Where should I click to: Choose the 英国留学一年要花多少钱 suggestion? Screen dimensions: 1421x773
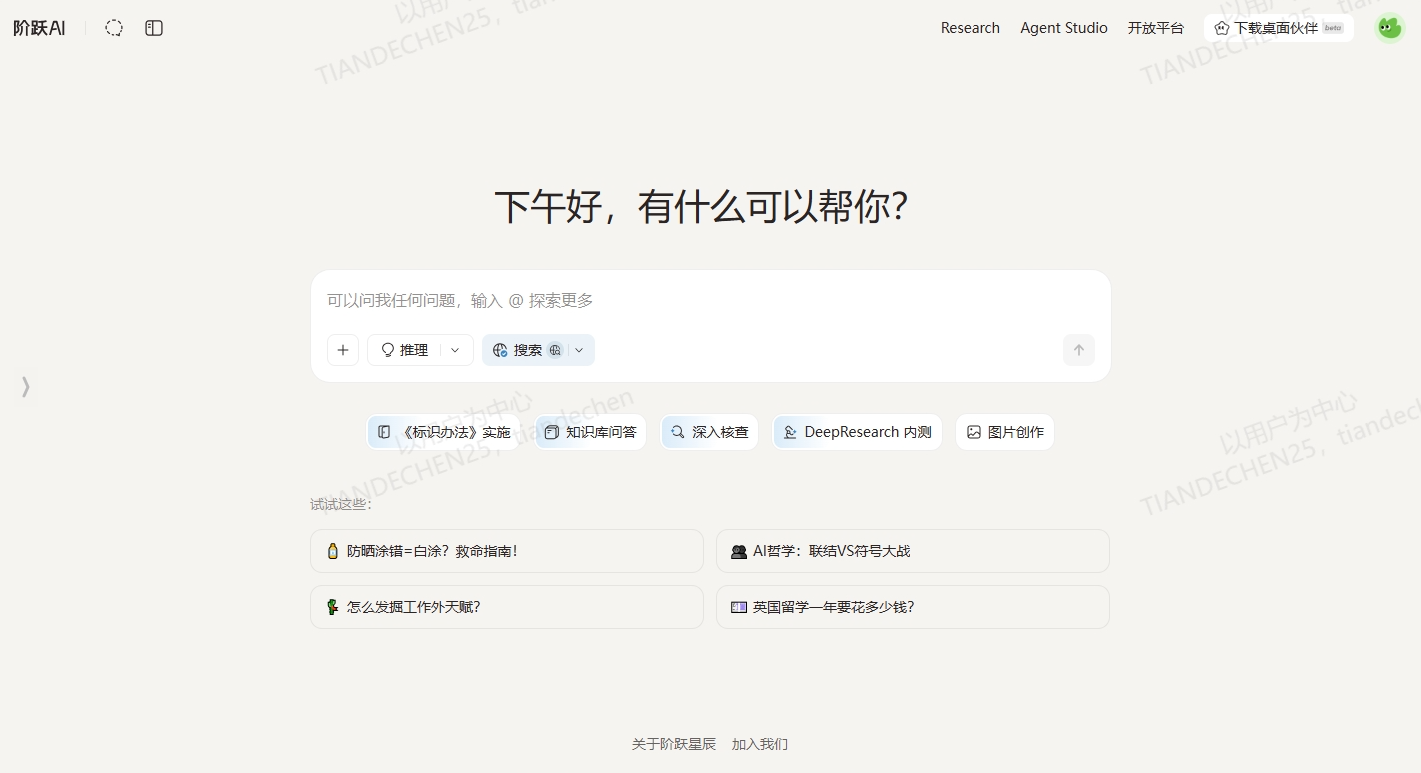coord(912,607)
